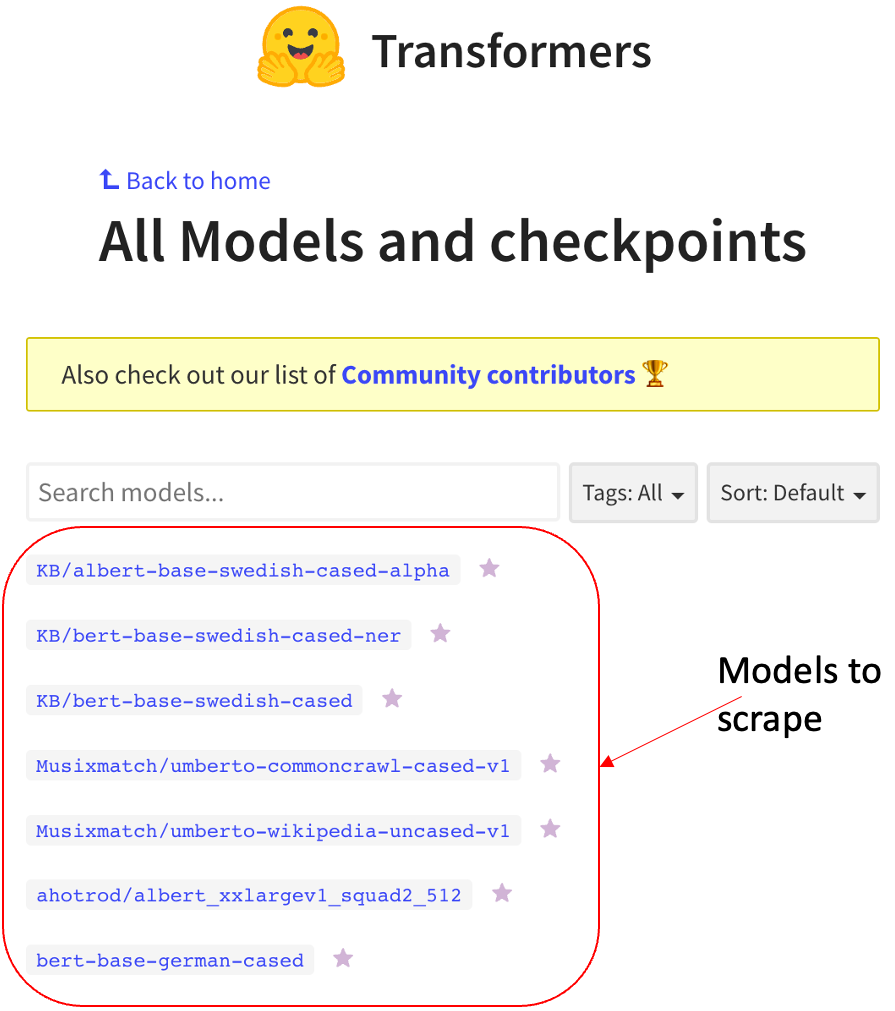Click the star beside KB/bert-base-swedish-cased-ner
Image resolution: width=895 pixels, height=1011 pixels.
click(x=441, y=634)
